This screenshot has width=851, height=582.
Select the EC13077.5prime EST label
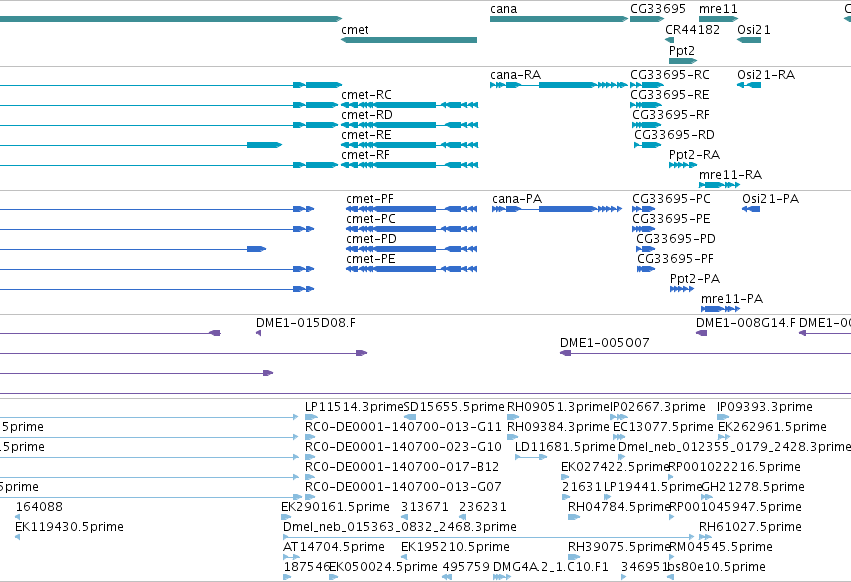[663, 427]
